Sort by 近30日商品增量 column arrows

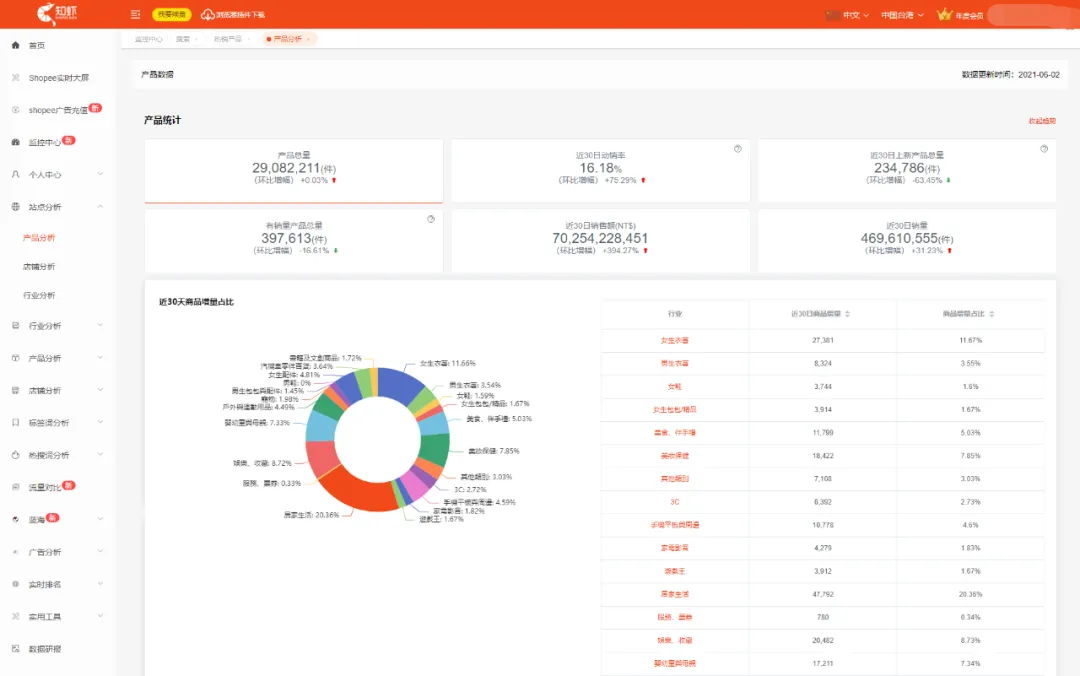[x=848, y=314]
